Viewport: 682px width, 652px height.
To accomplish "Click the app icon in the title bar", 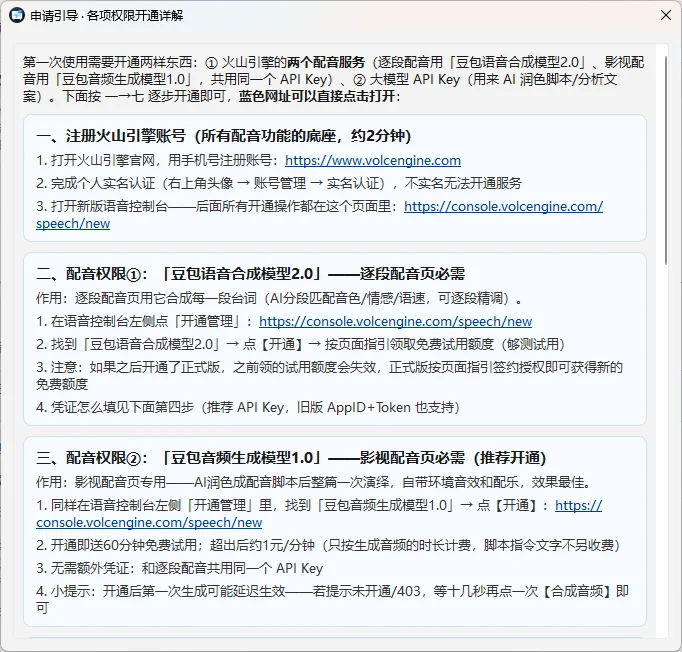I will coord(17,15).
